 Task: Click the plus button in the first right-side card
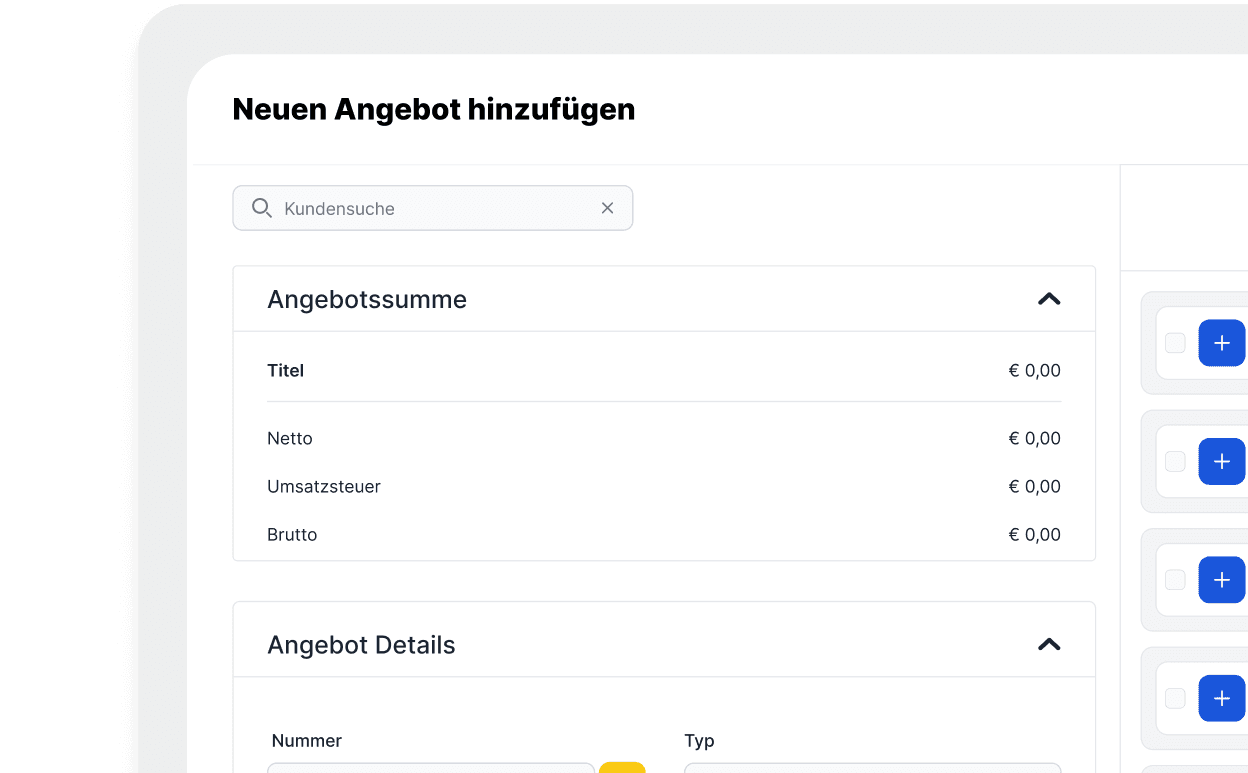pos(1222,343)
